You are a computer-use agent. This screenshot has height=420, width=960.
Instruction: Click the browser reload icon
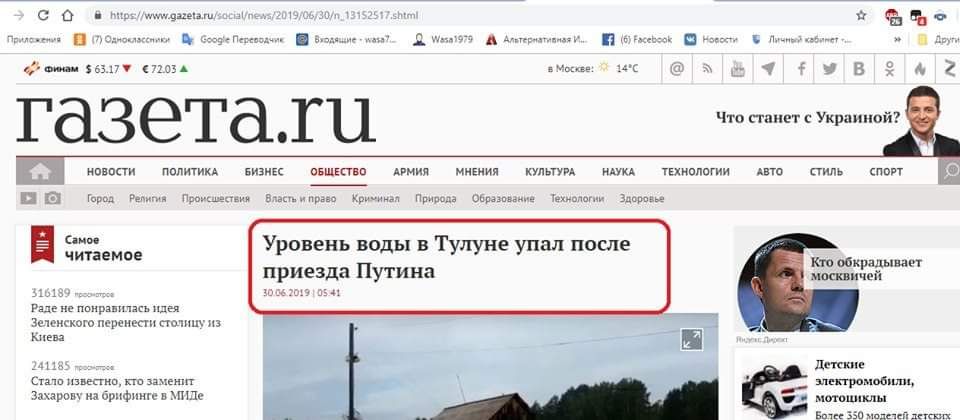click(x=43, y=15)
